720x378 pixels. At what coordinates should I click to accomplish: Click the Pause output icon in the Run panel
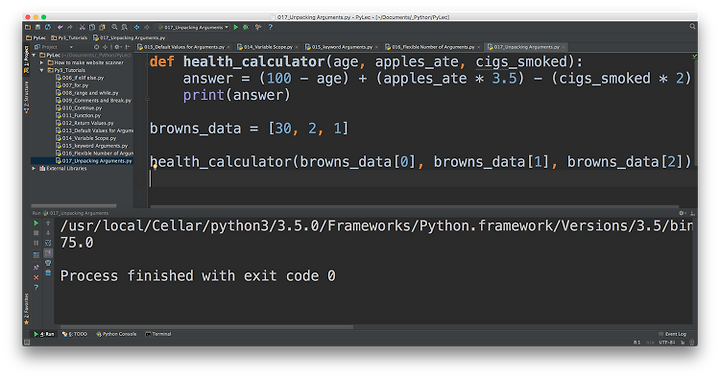[x=36, y=243]
